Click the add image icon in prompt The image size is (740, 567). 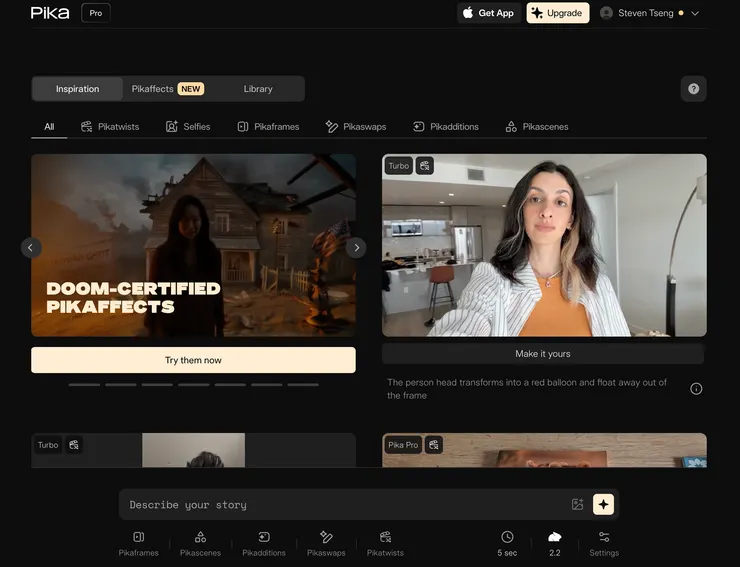coord(578,504)
